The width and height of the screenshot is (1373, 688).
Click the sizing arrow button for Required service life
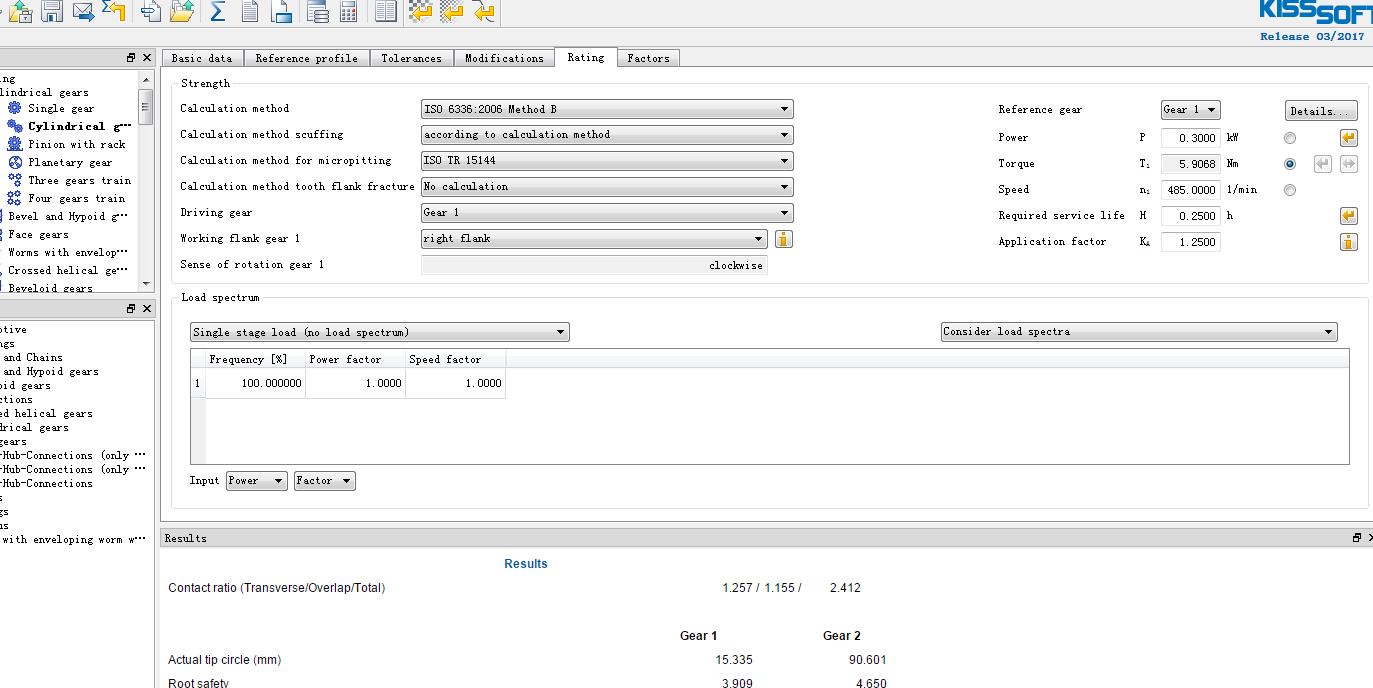1348,216
